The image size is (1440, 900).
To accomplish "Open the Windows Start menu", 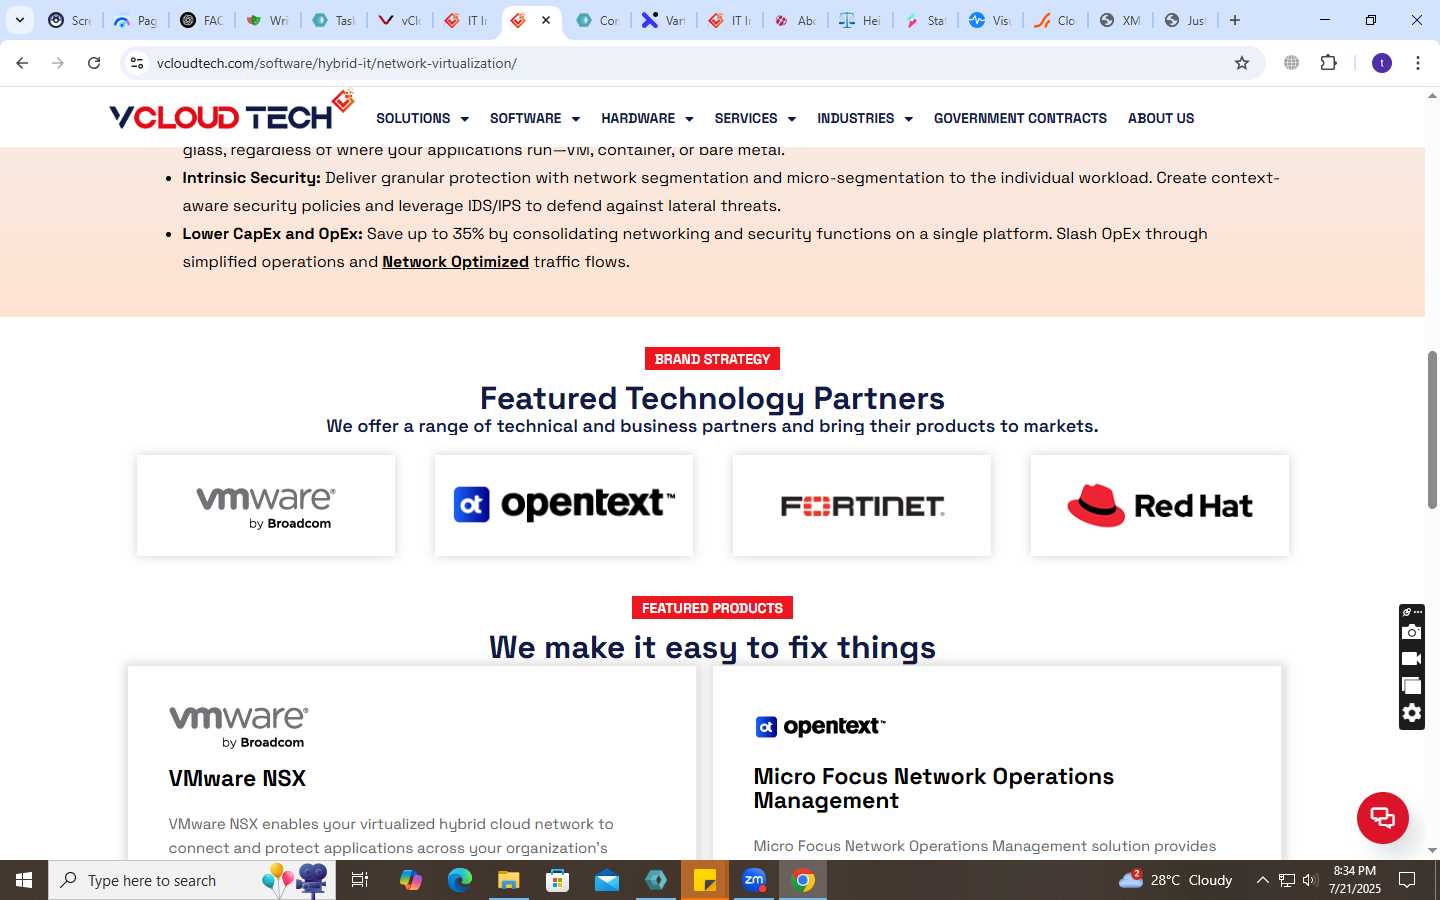I will 24,880.
